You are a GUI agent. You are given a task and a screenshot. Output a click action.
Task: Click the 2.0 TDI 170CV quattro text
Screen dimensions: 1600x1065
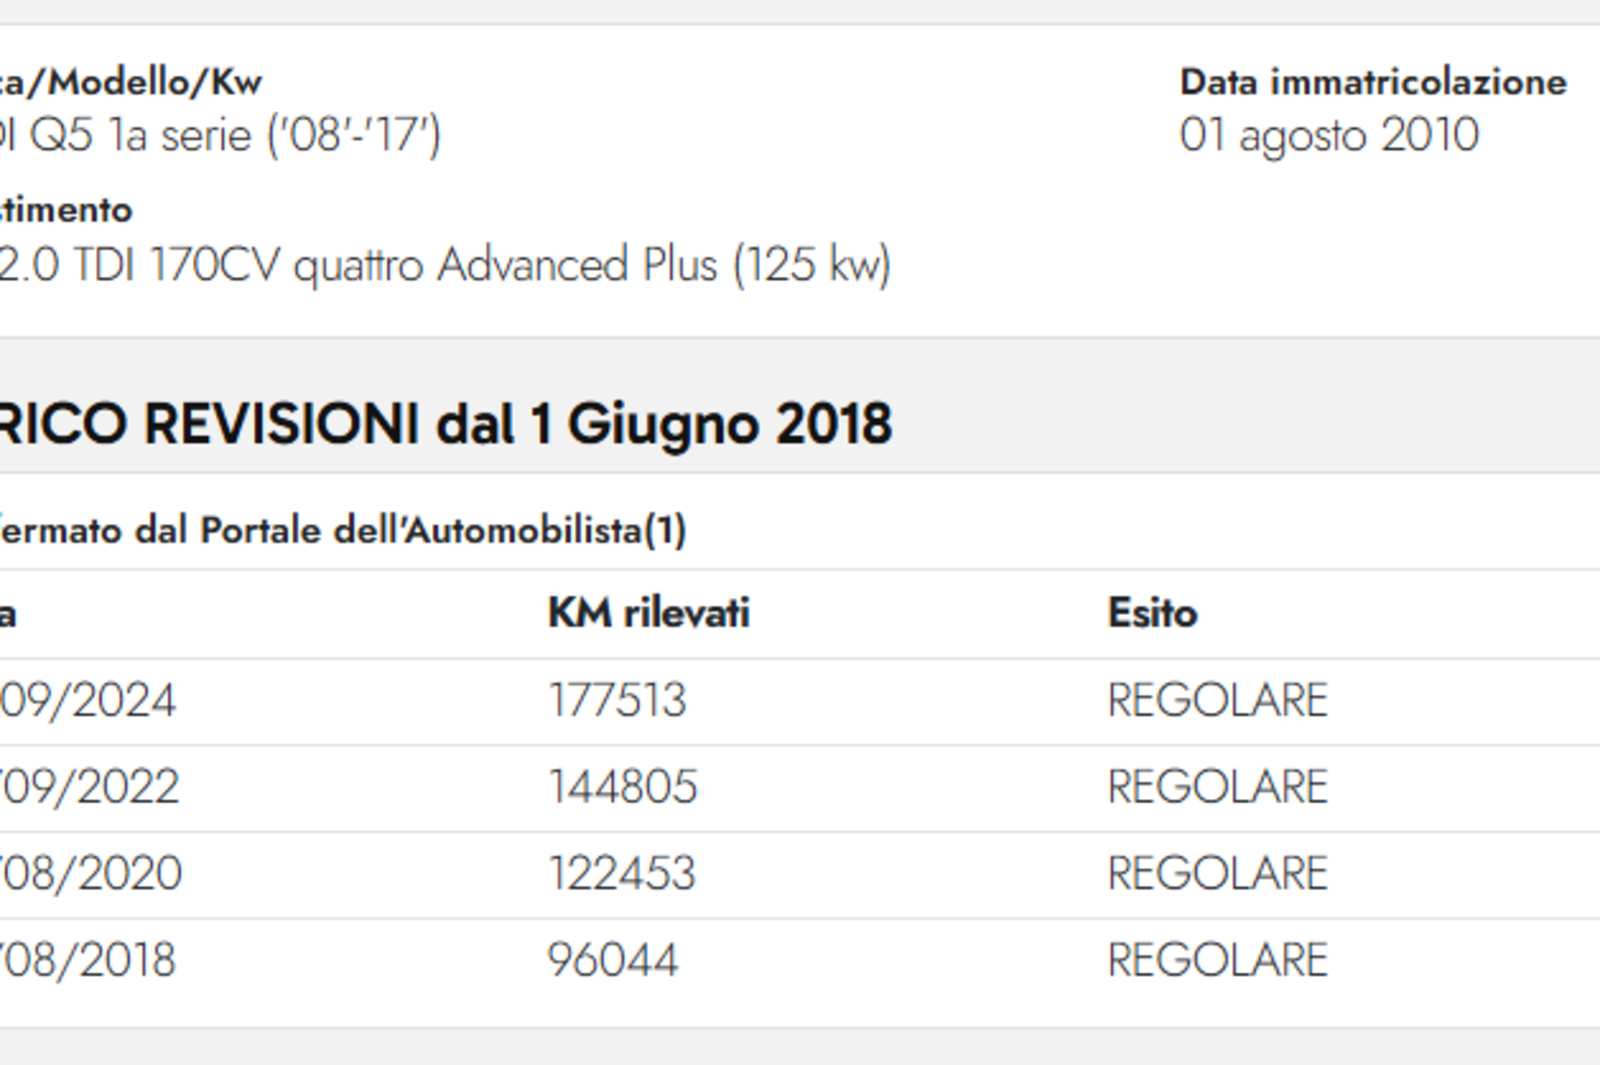211,266
